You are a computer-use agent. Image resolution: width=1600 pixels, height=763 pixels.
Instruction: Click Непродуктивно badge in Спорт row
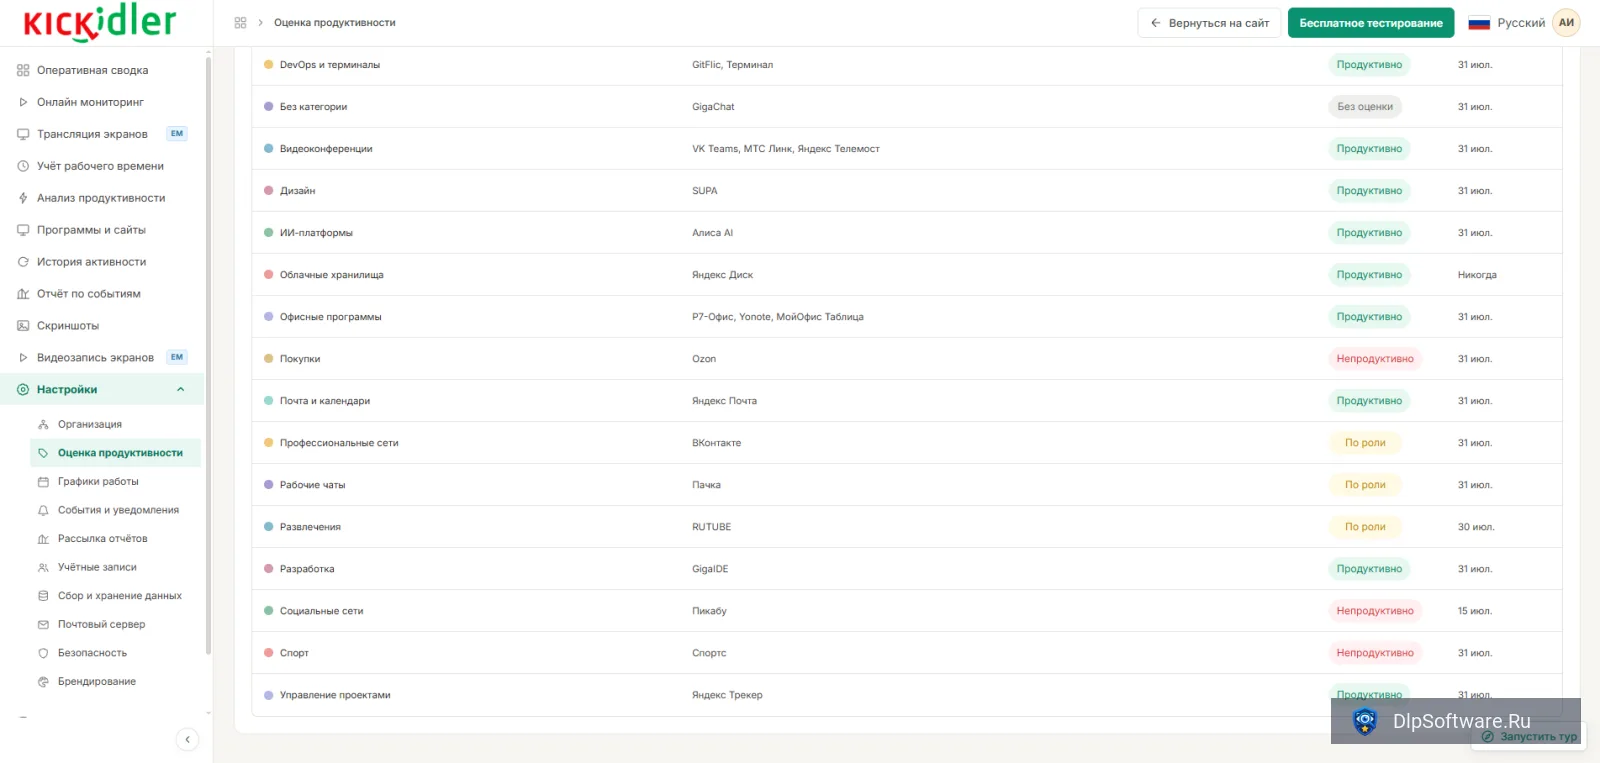1375,653
